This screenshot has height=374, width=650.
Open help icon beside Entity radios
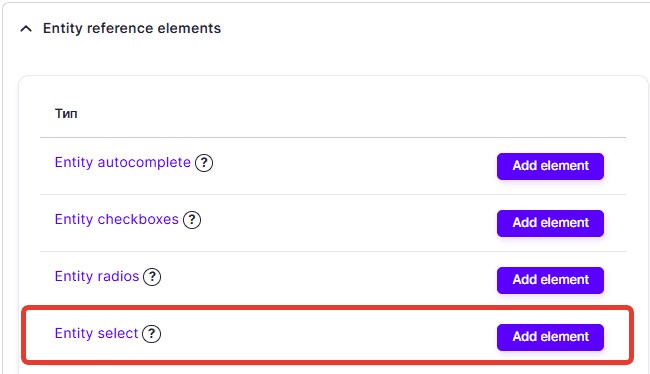152,277
